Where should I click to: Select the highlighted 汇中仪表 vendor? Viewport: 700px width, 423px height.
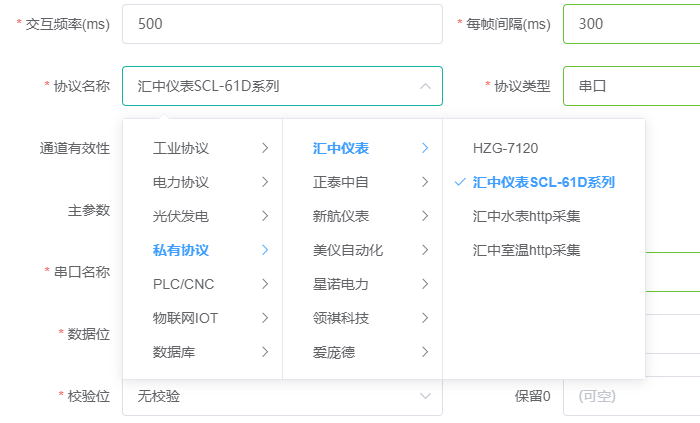362,148
